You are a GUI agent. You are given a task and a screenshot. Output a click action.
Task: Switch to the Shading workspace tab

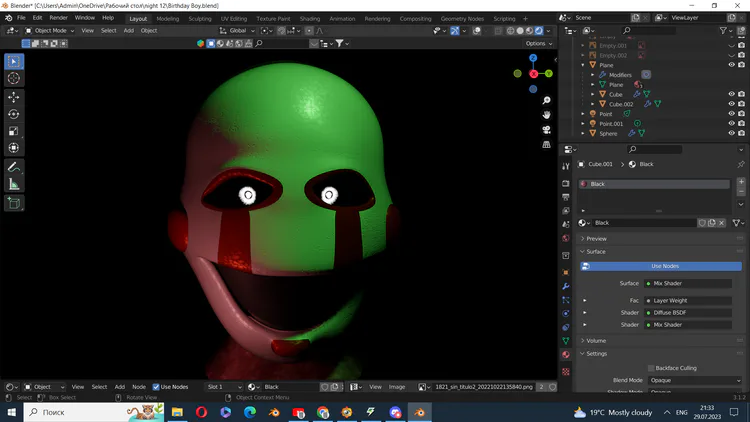pos(309,19)
